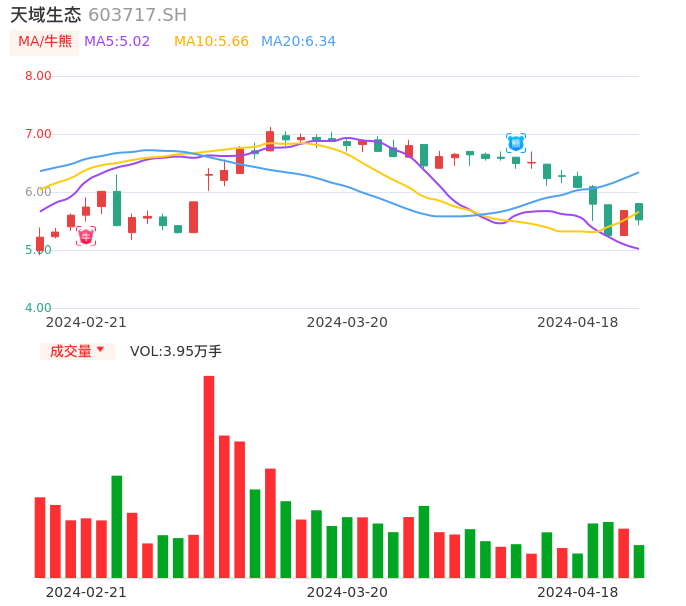
Task: Toggle the MA10 moving average label
Action: point(211,41)
